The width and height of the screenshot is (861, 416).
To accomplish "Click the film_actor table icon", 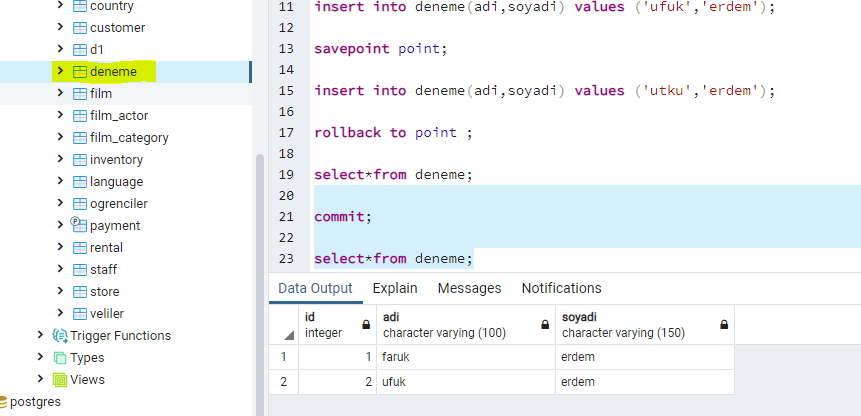I will pos(80,116).
